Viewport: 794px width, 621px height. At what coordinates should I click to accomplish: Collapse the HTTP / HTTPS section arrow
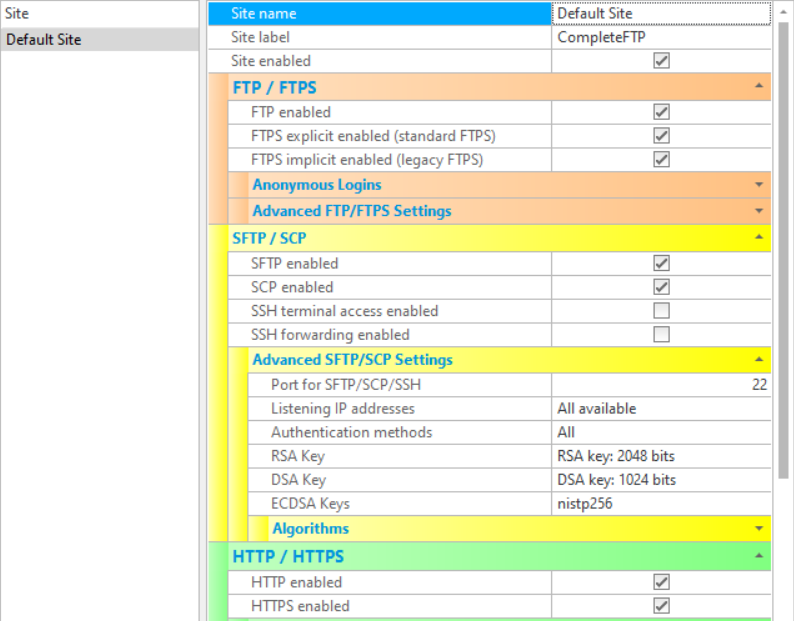(759, 556)
